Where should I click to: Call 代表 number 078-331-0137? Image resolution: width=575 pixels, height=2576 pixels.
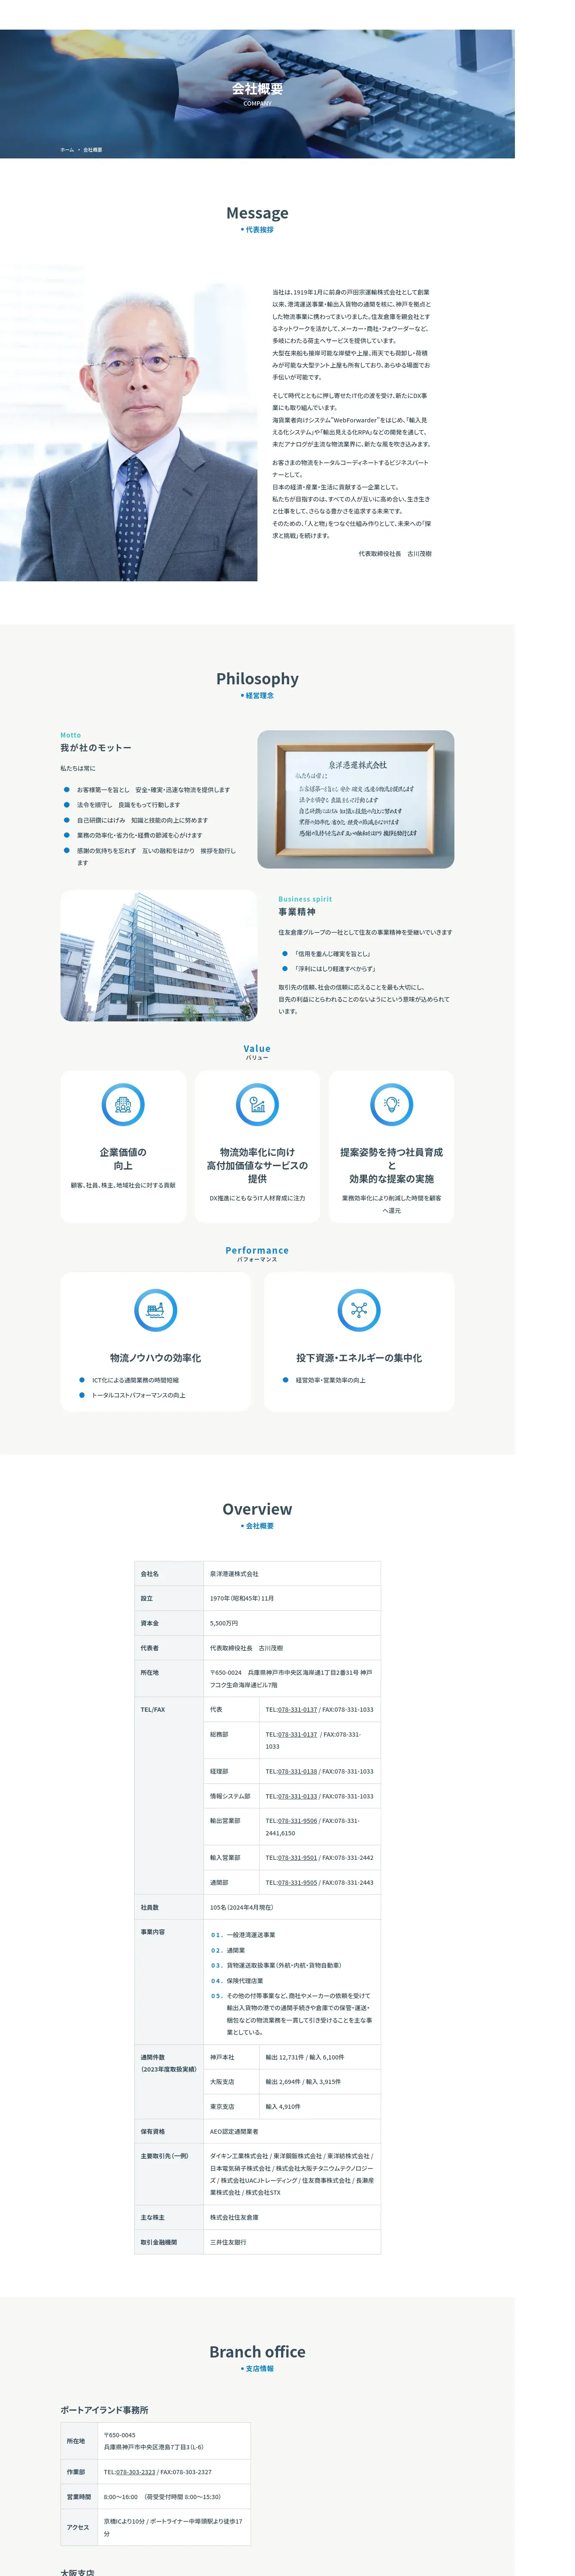coord(297,1709)
